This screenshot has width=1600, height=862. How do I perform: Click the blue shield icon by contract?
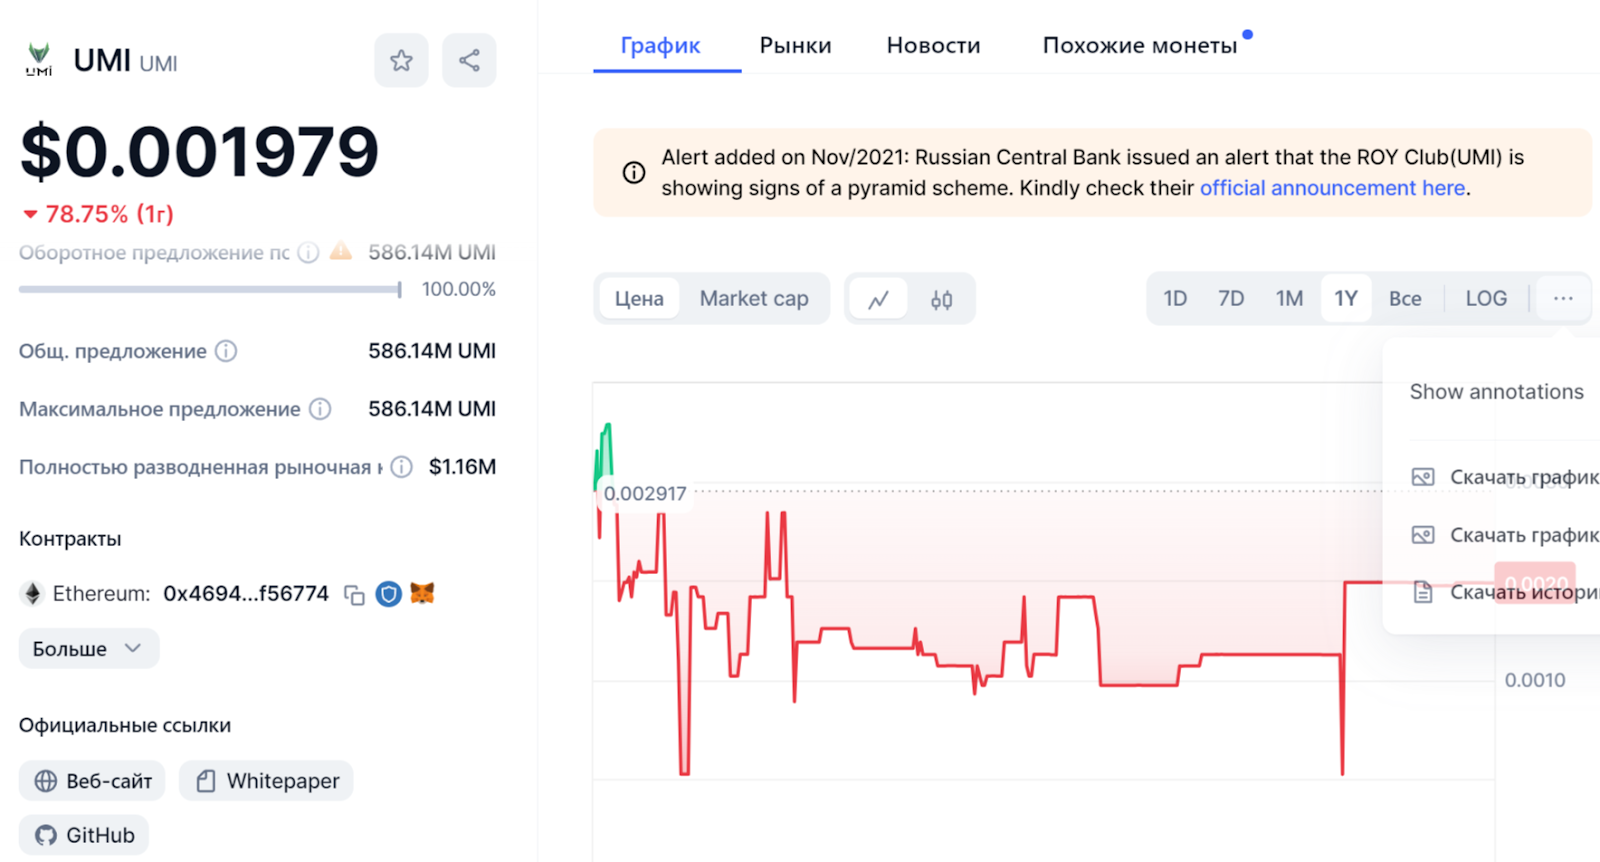pos(388,594)
